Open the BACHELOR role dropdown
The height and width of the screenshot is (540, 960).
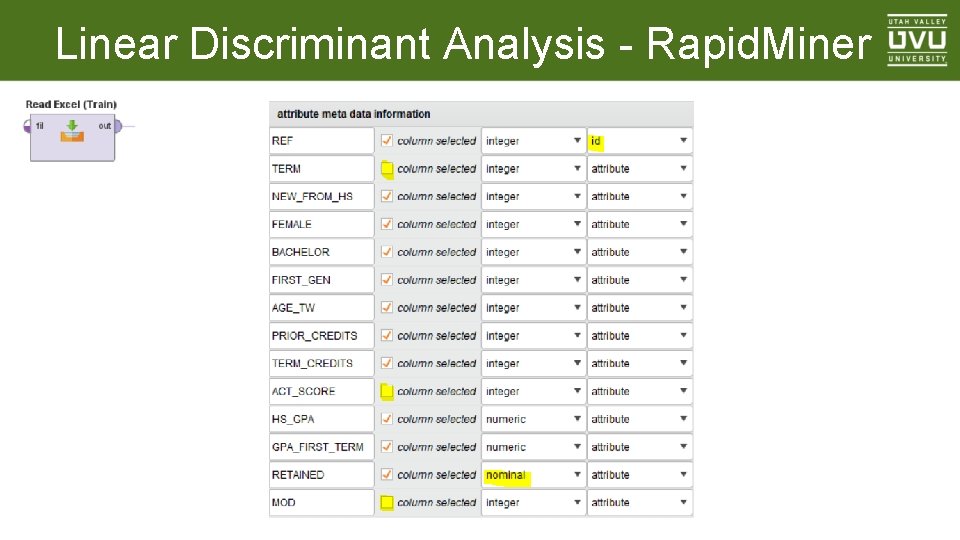coord(640,252)
